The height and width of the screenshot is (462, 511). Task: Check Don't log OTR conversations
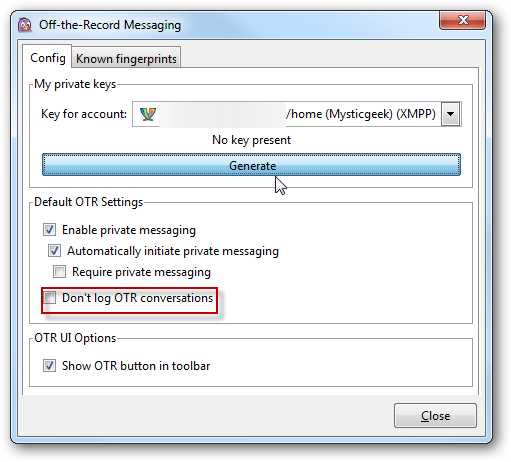pyautogui.click(x=49, y=297)
